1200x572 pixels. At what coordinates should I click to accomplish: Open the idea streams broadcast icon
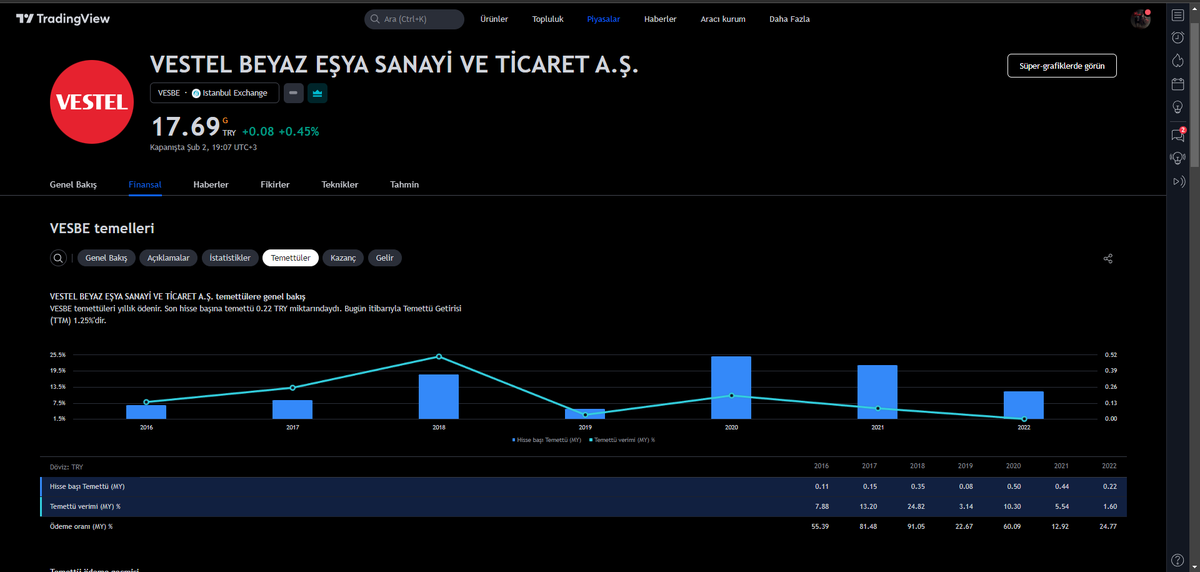[x=1178, y=158]
